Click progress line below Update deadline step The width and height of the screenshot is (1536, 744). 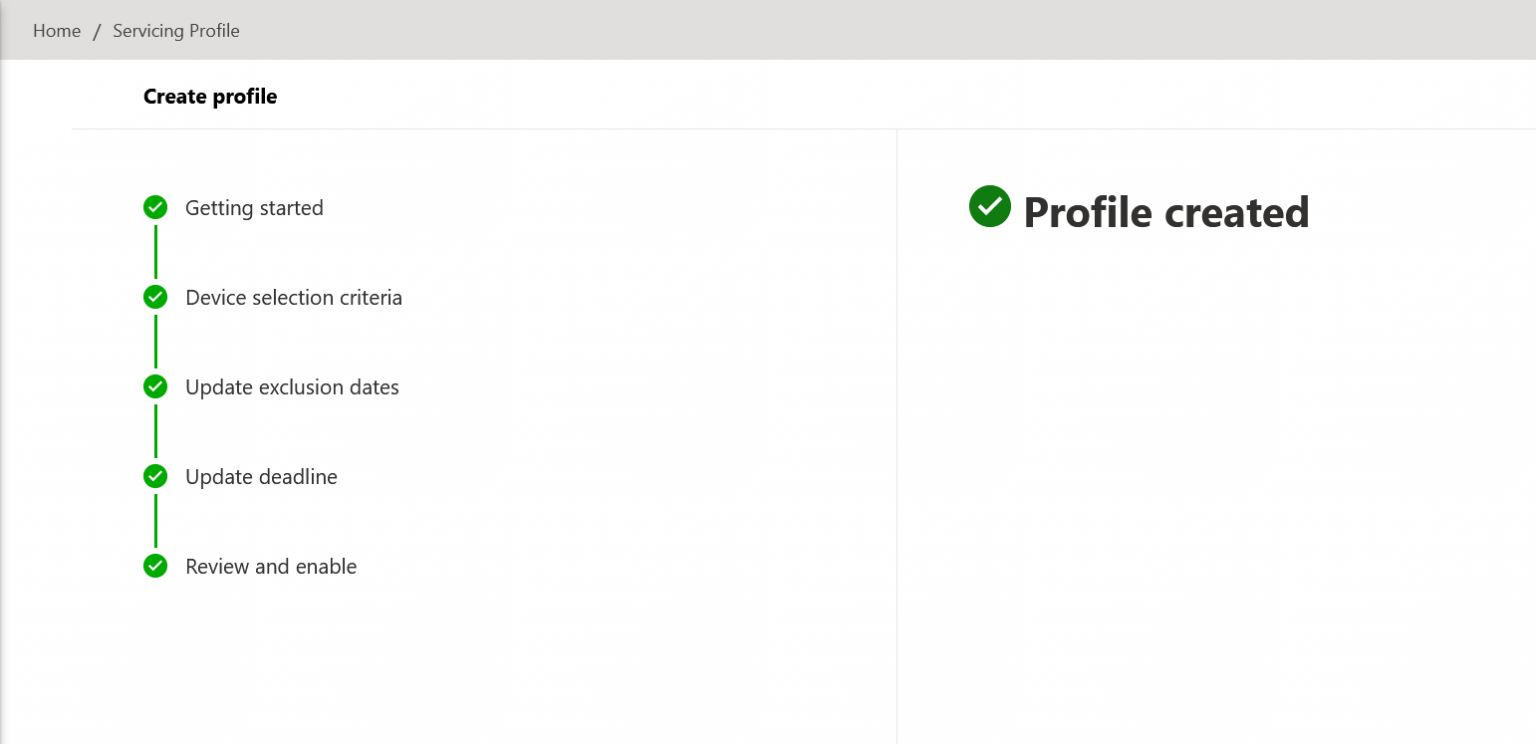pyautogui.click(x=155, y=521)
